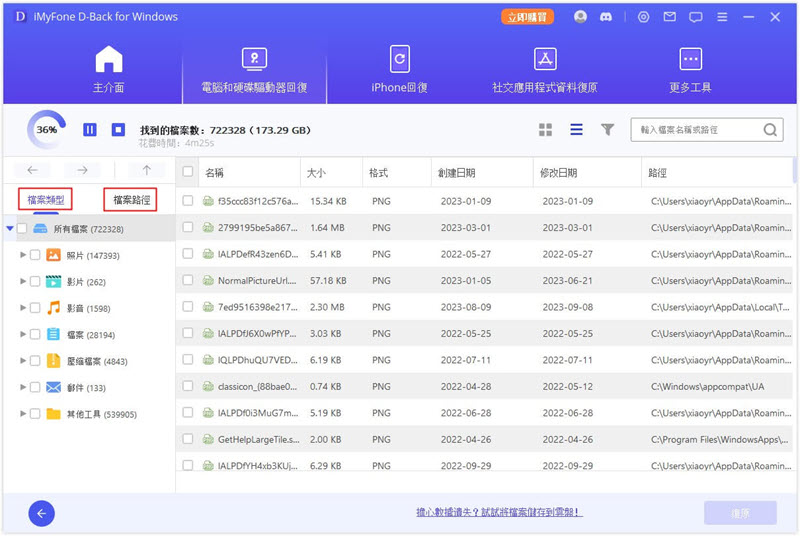
Task: Expand the 郵件 tree node
Action: (22, 387)
